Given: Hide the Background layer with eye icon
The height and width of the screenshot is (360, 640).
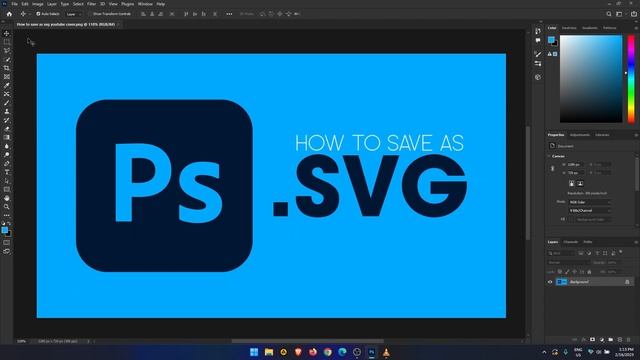Looking at the screenshot, I should pos(550,282).
